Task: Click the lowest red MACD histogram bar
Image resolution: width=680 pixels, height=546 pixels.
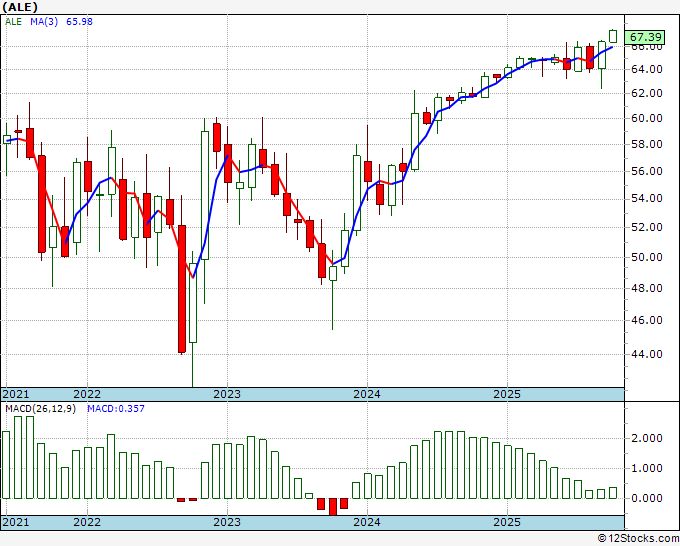Action: pos(333,507)
